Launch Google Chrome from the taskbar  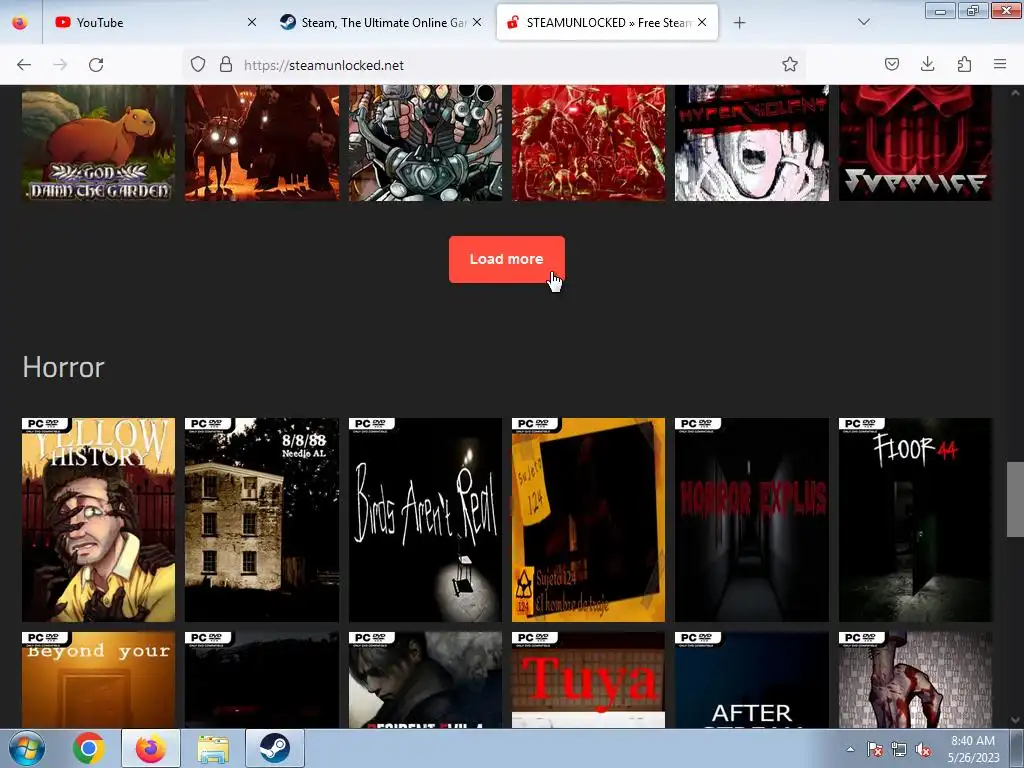pos(89,748)
